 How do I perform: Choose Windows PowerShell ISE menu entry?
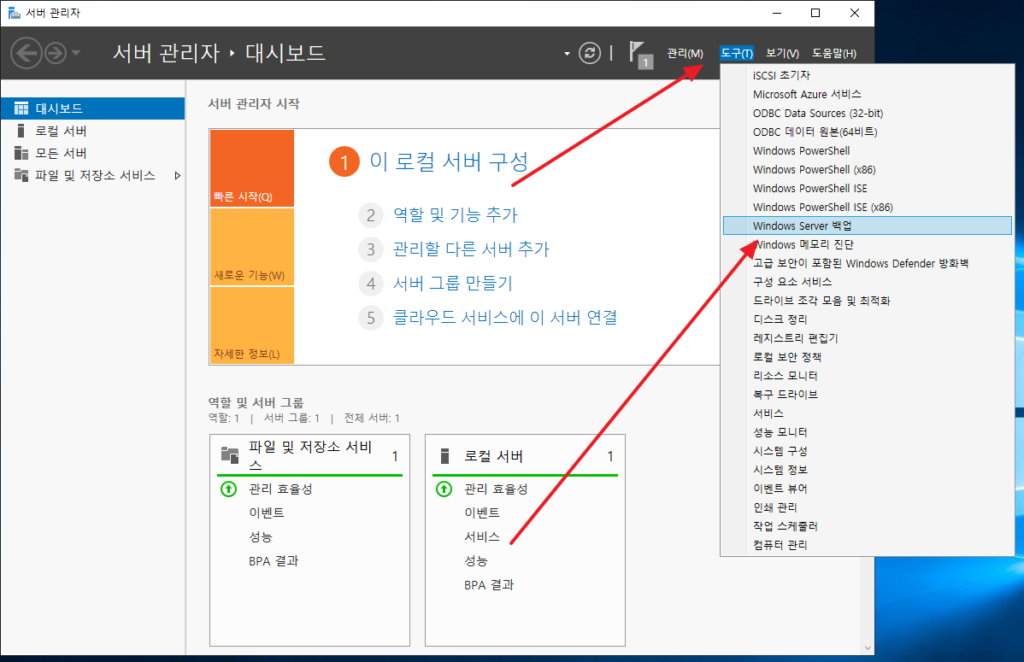pos(810,188)
